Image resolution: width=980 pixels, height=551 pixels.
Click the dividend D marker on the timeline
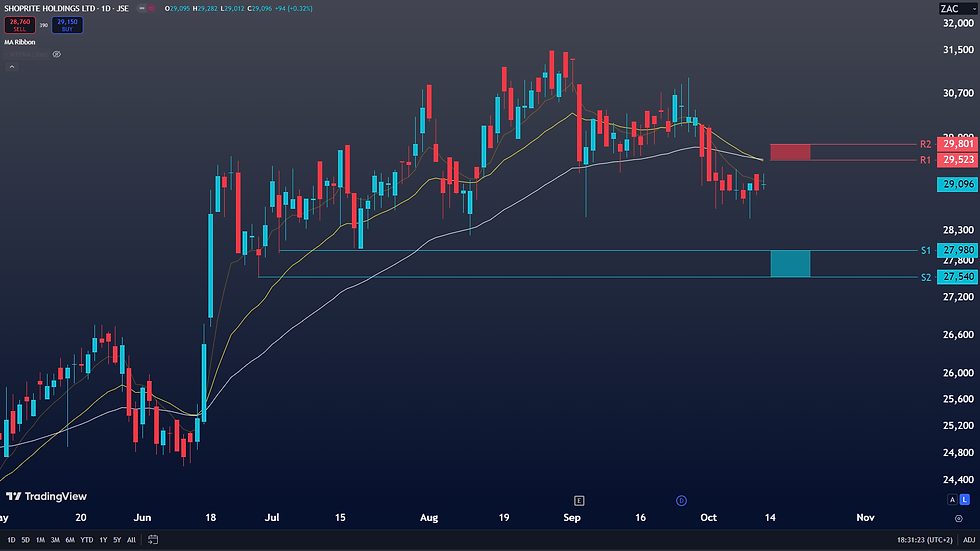(x=681, y=501)
